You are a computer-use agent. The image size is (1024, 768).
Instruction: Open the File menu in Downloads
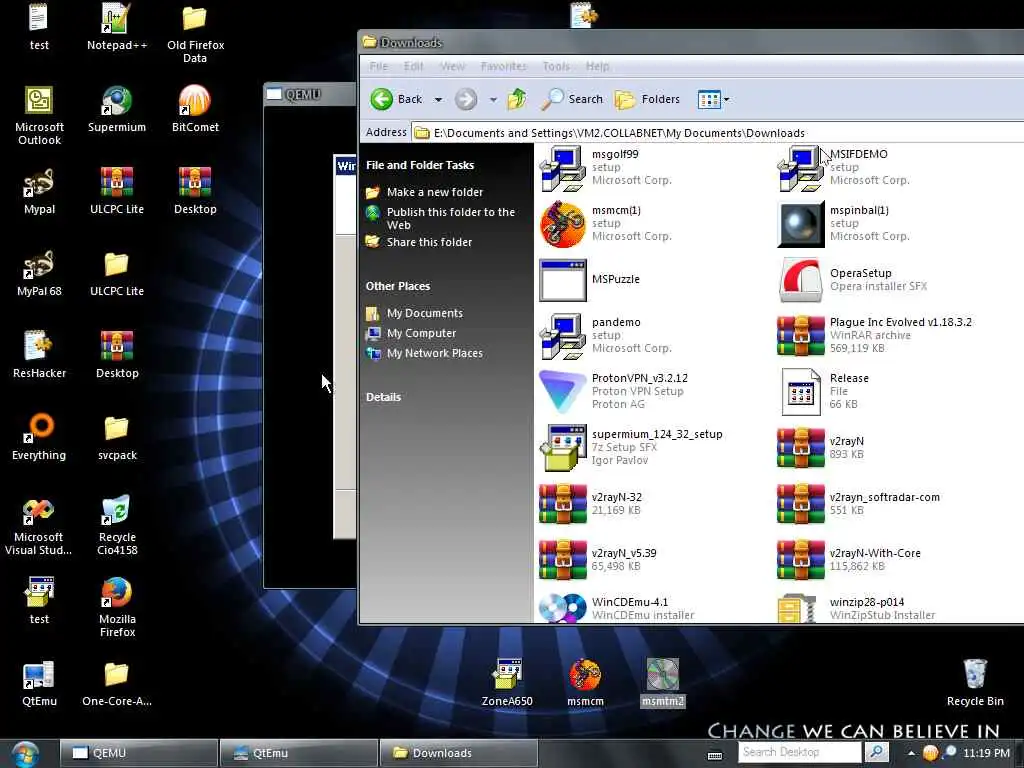tap(379, 66)
